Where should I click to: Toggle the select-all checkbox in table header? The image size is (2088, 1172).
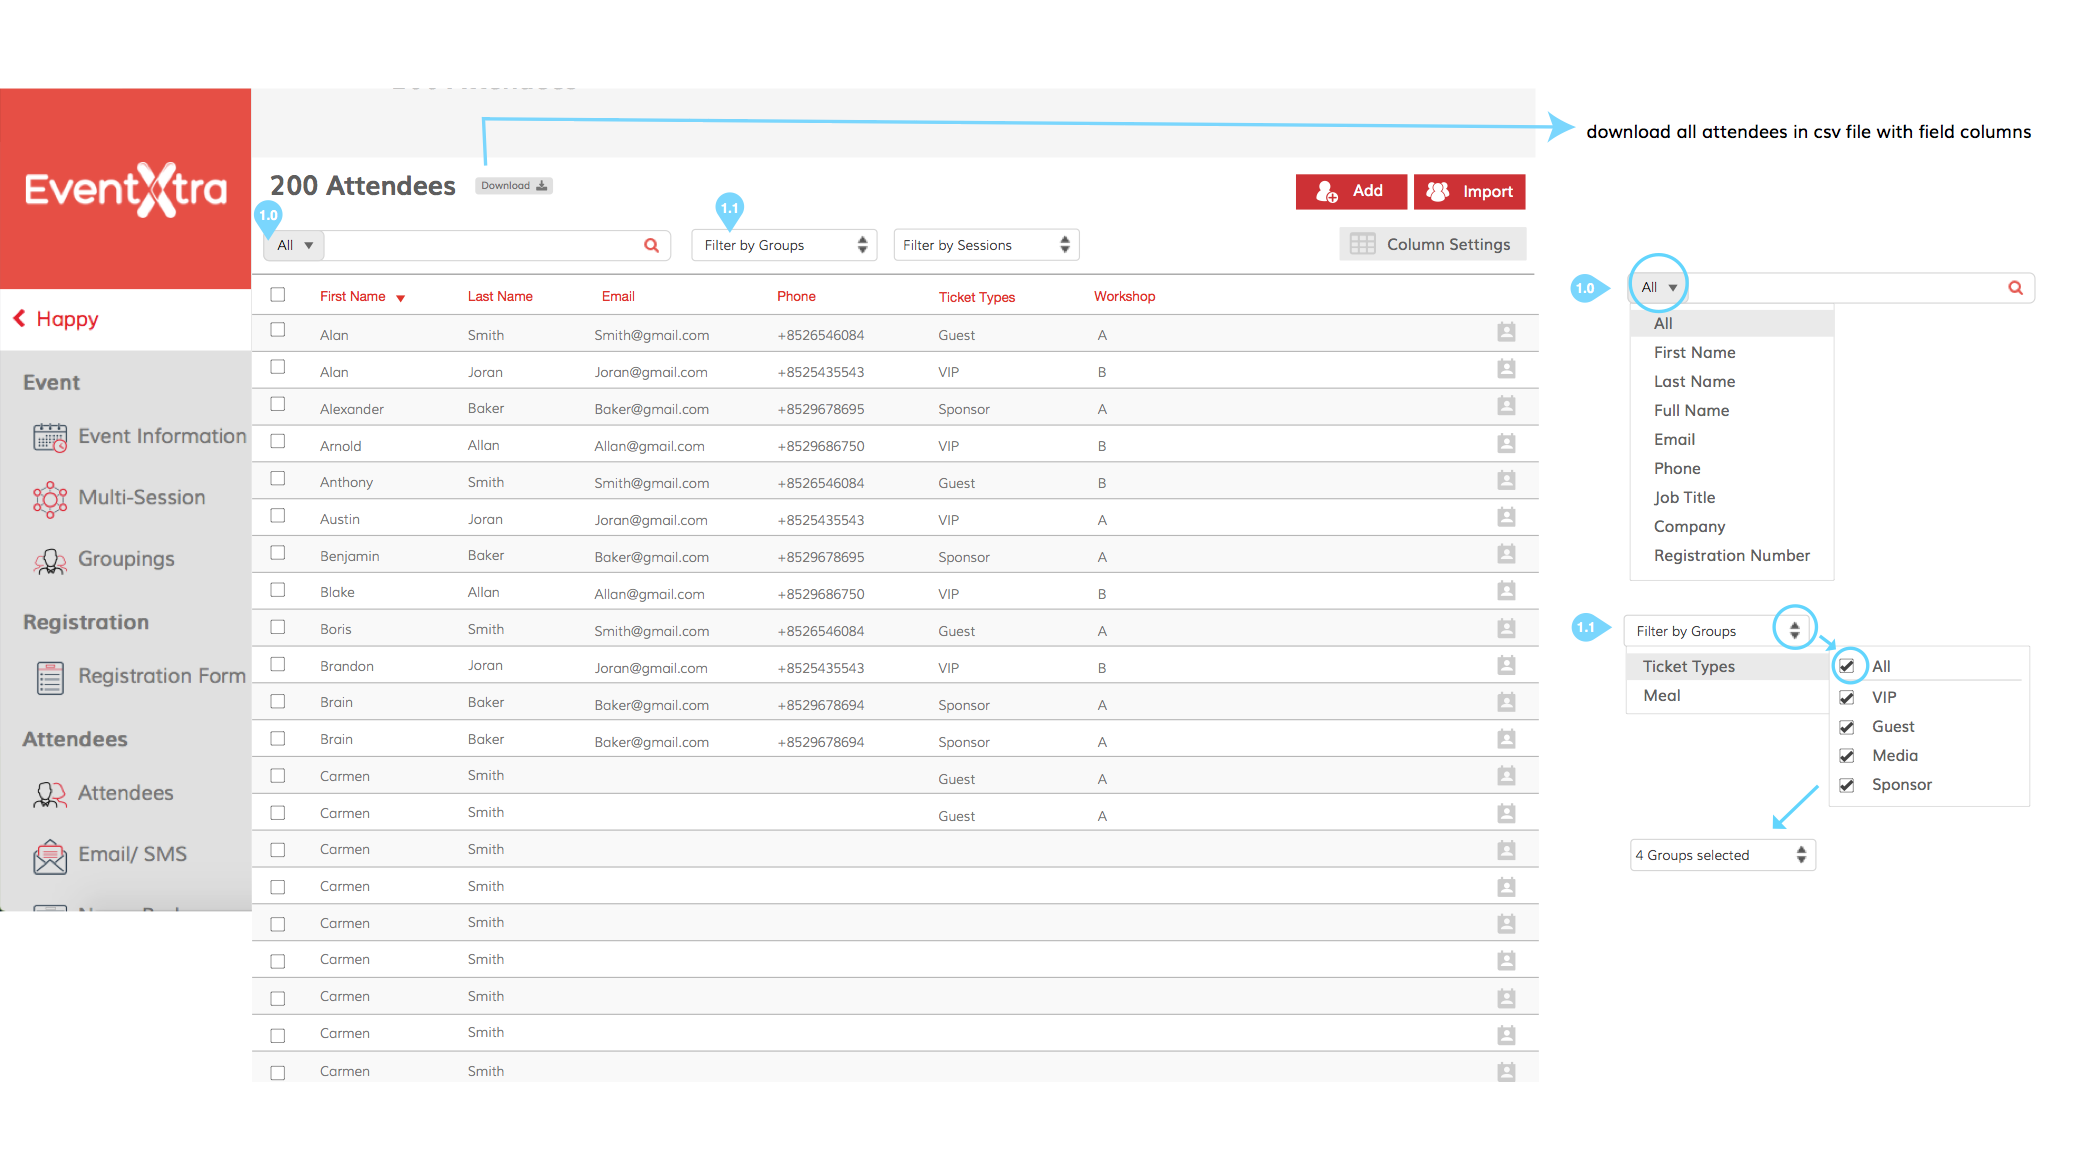278,295
